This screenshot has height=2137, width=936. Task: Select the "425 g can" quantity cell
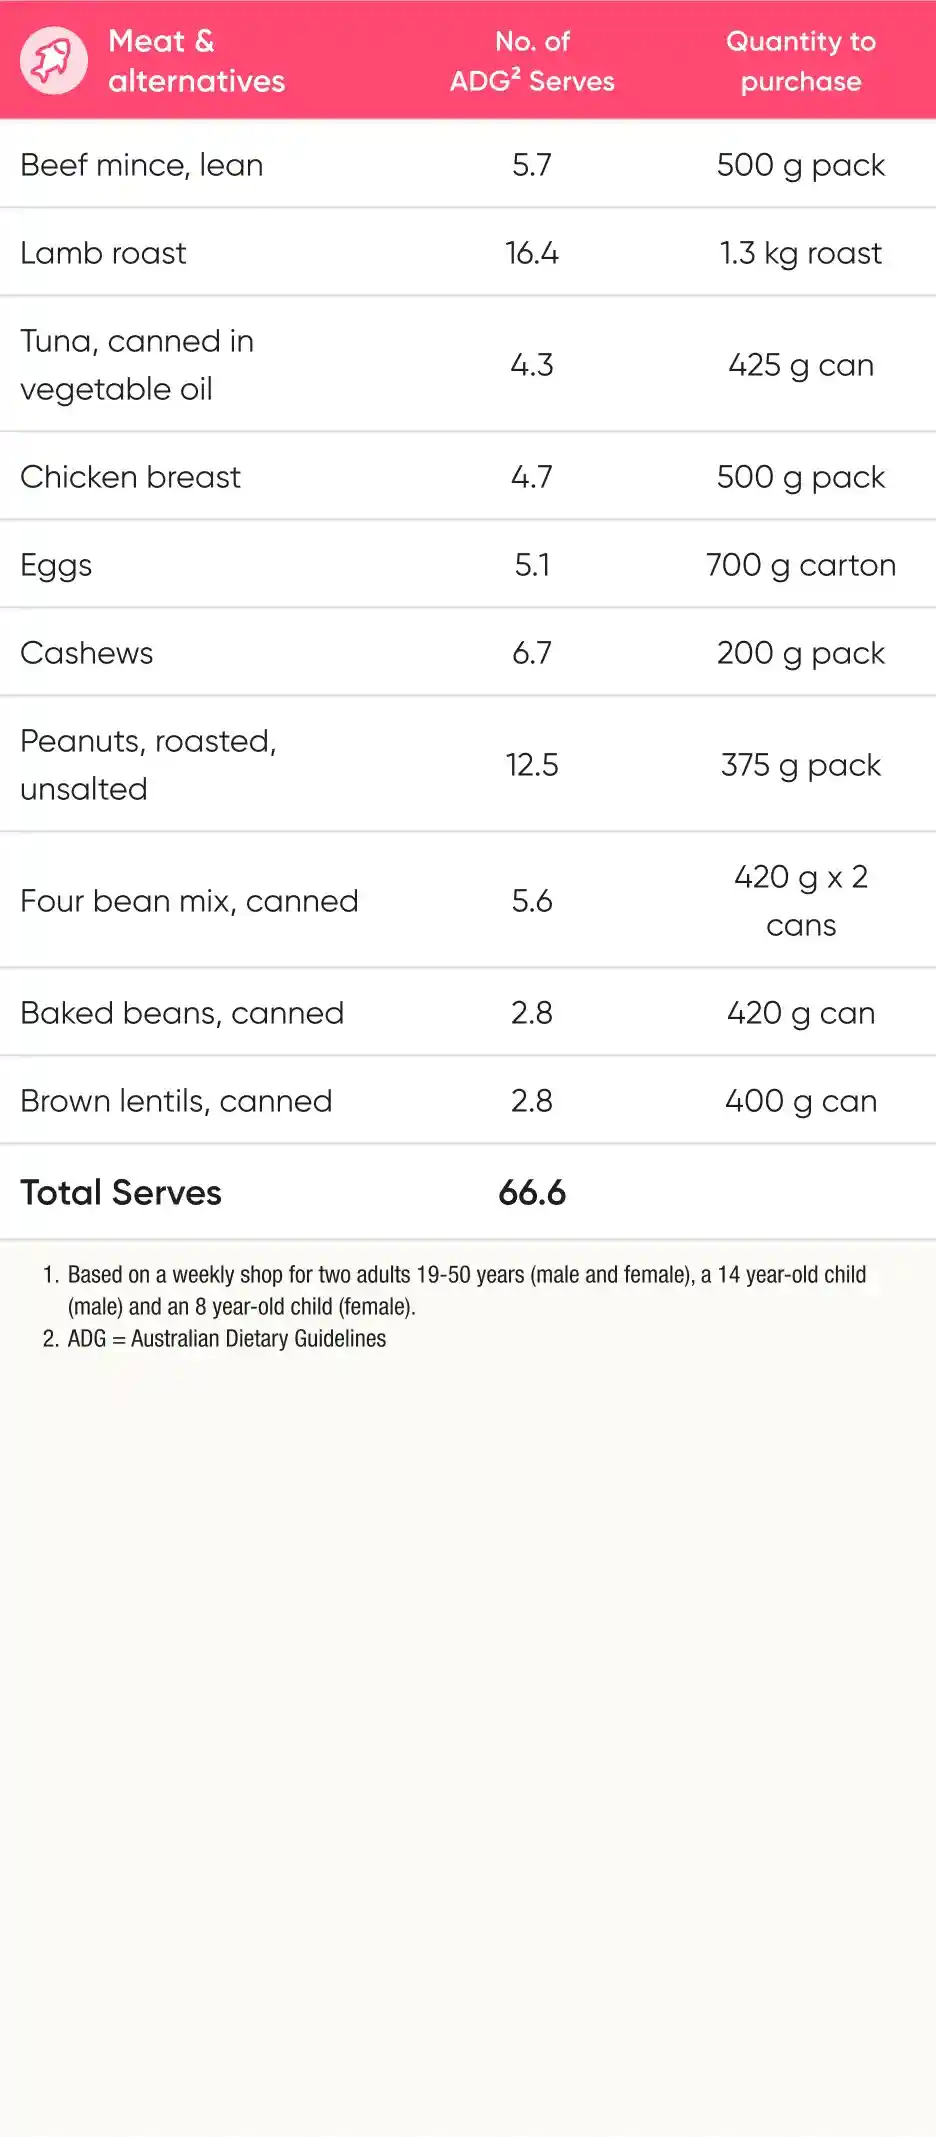click(x=800, y=365)
